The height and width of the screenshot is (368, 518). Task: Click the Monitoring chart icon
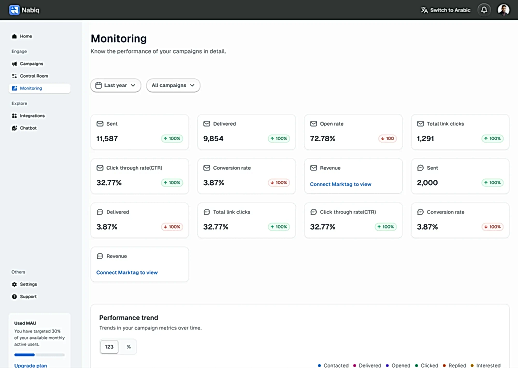pyautogui.click(x=14, y=88)
